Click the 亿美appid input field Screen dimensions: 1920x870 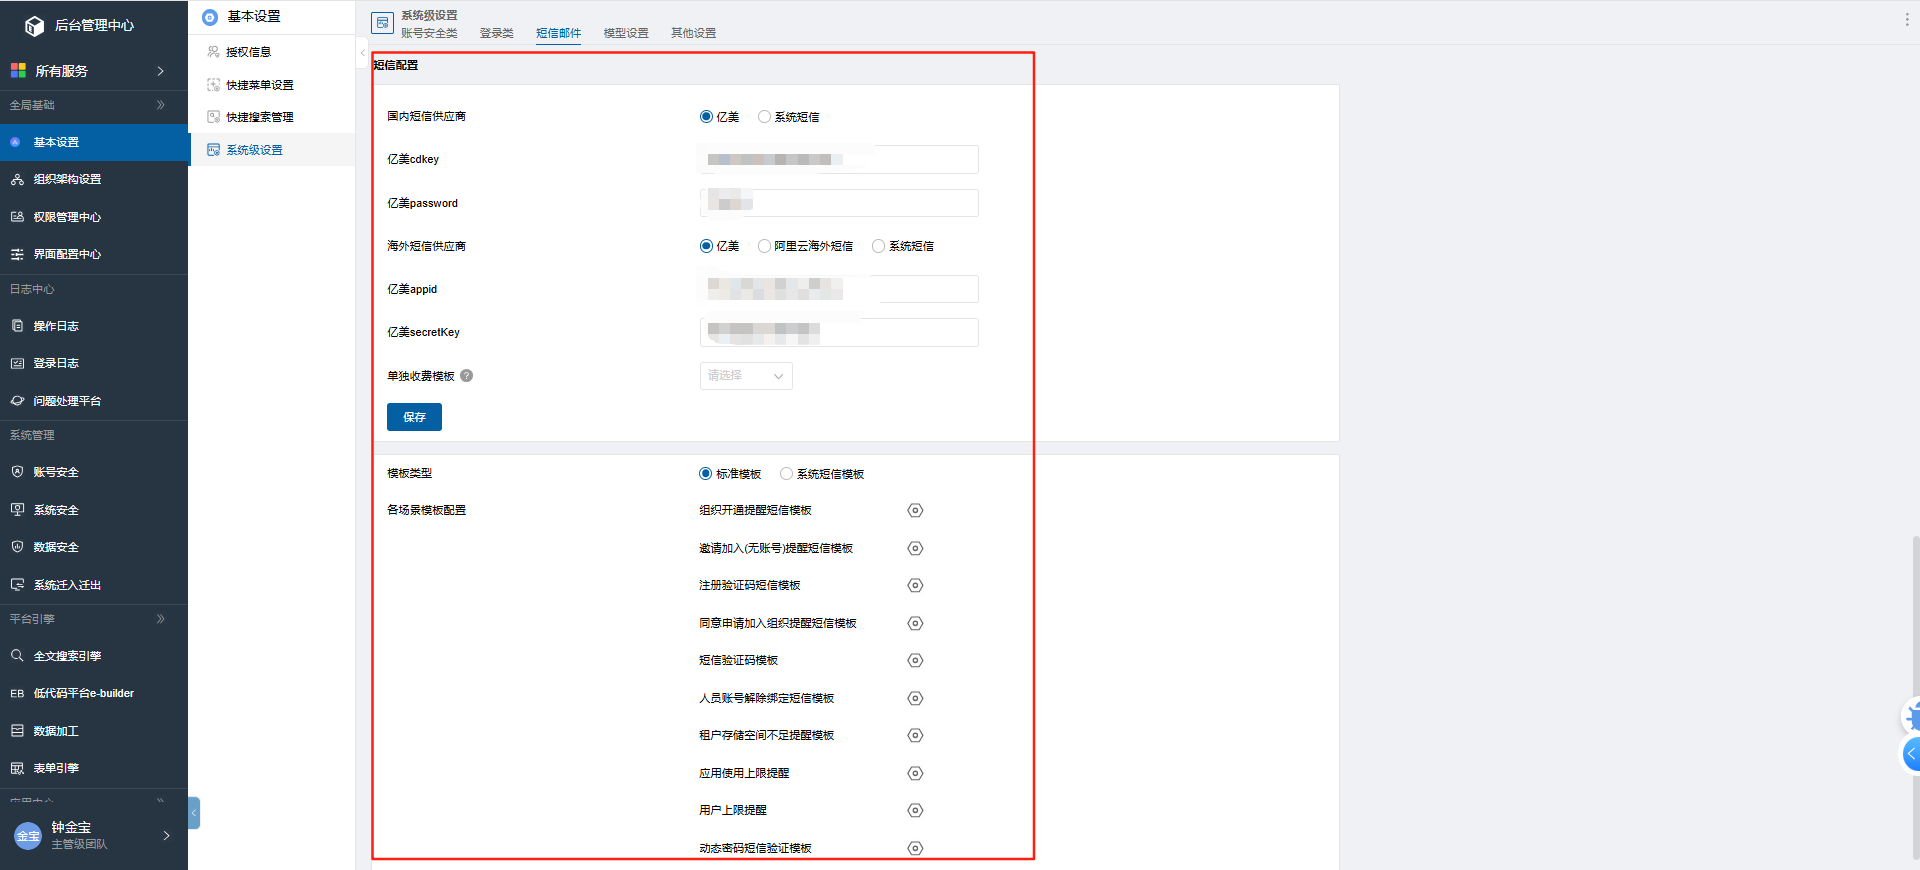(x=839, y=289)
